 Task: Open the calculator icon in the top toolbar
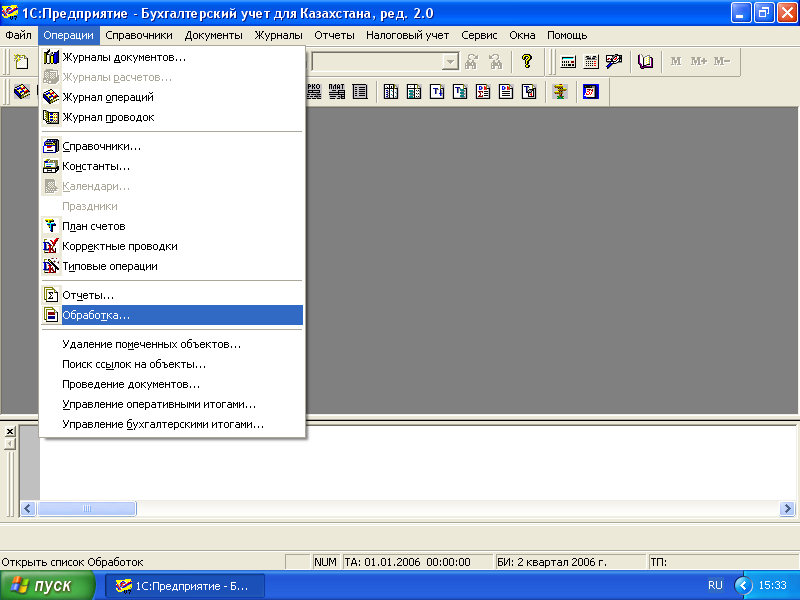click(x=568, y=61)
